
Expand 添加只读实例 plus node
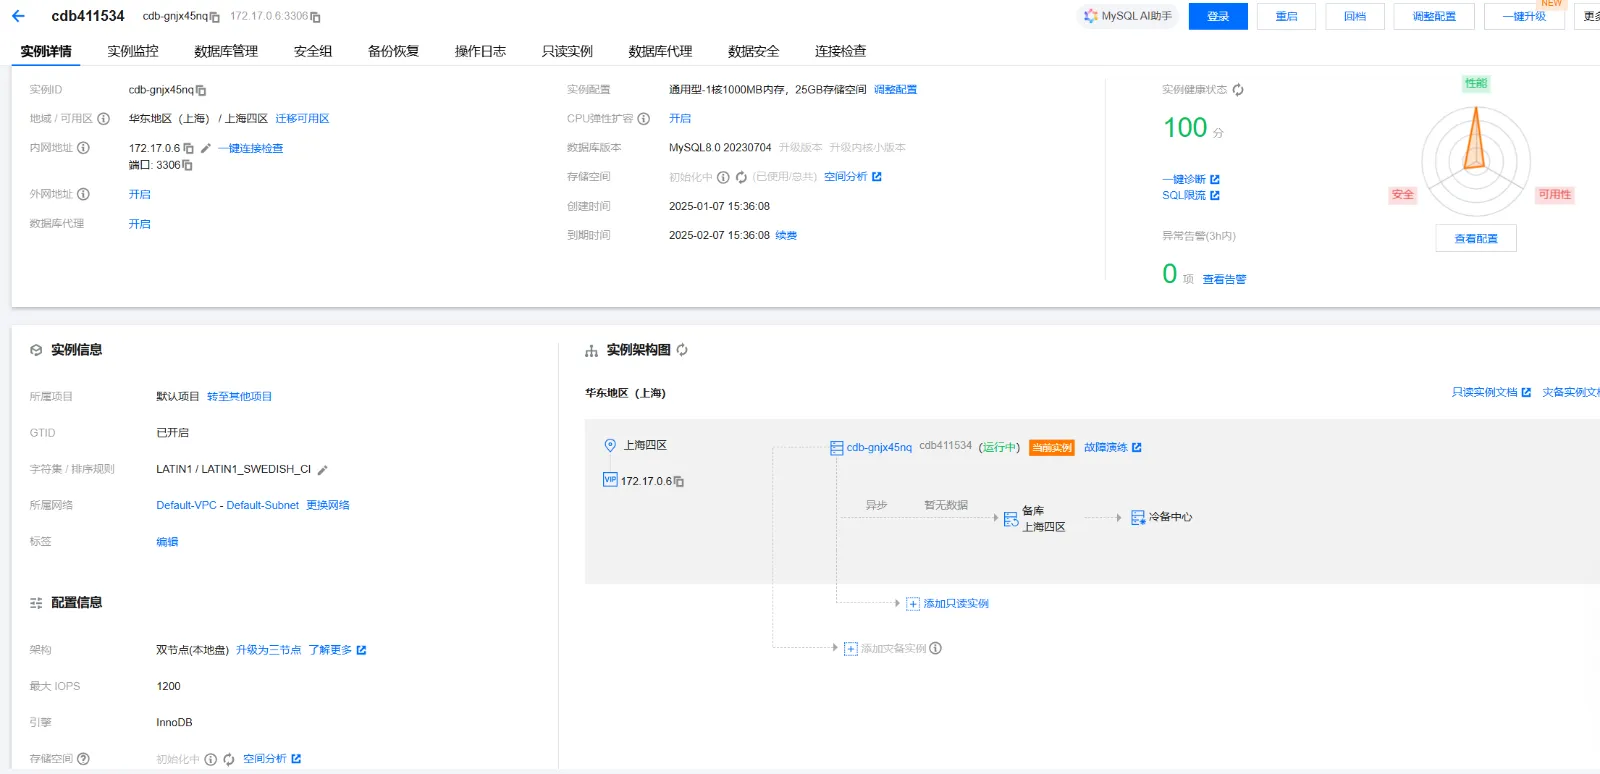coord(913,604)
